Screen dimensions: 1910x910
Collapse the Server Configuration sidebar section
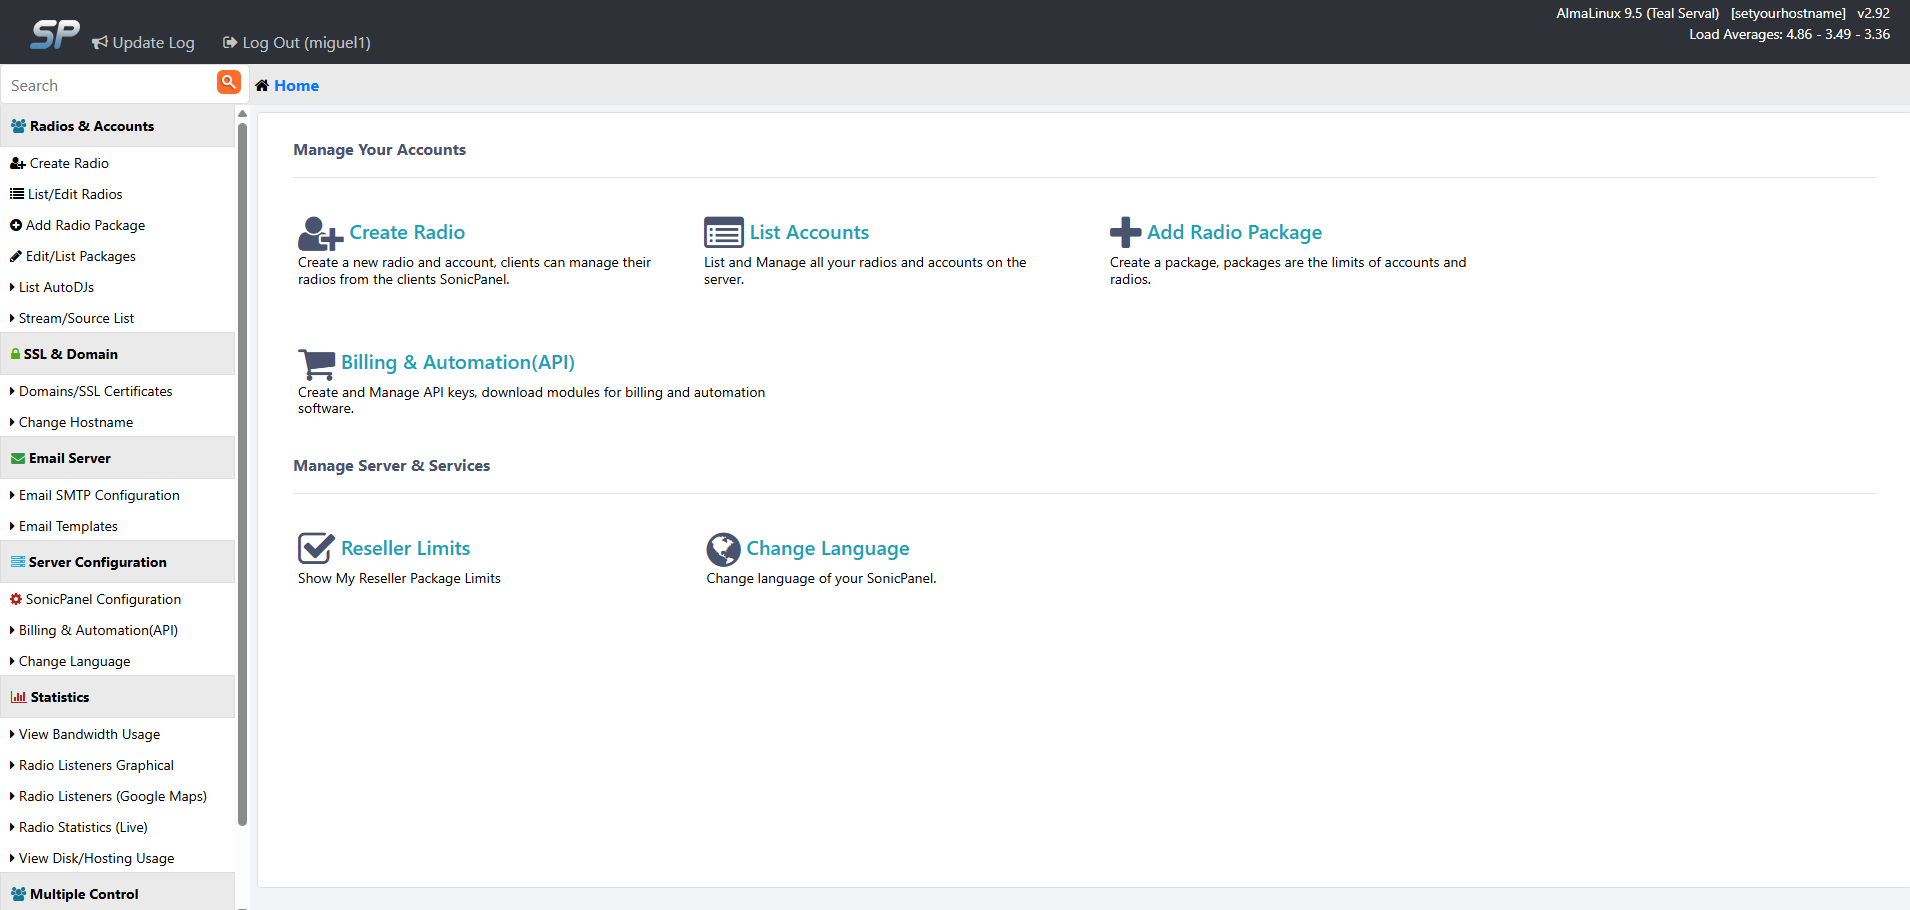pos(118,562)
